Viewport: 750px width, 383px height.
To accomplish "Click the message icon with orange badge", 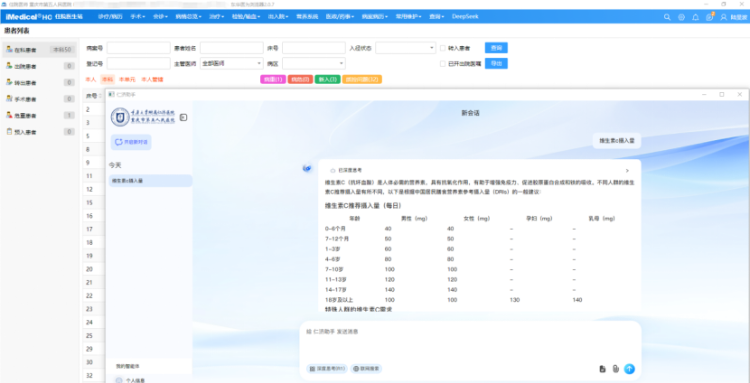I will point(710,17).
